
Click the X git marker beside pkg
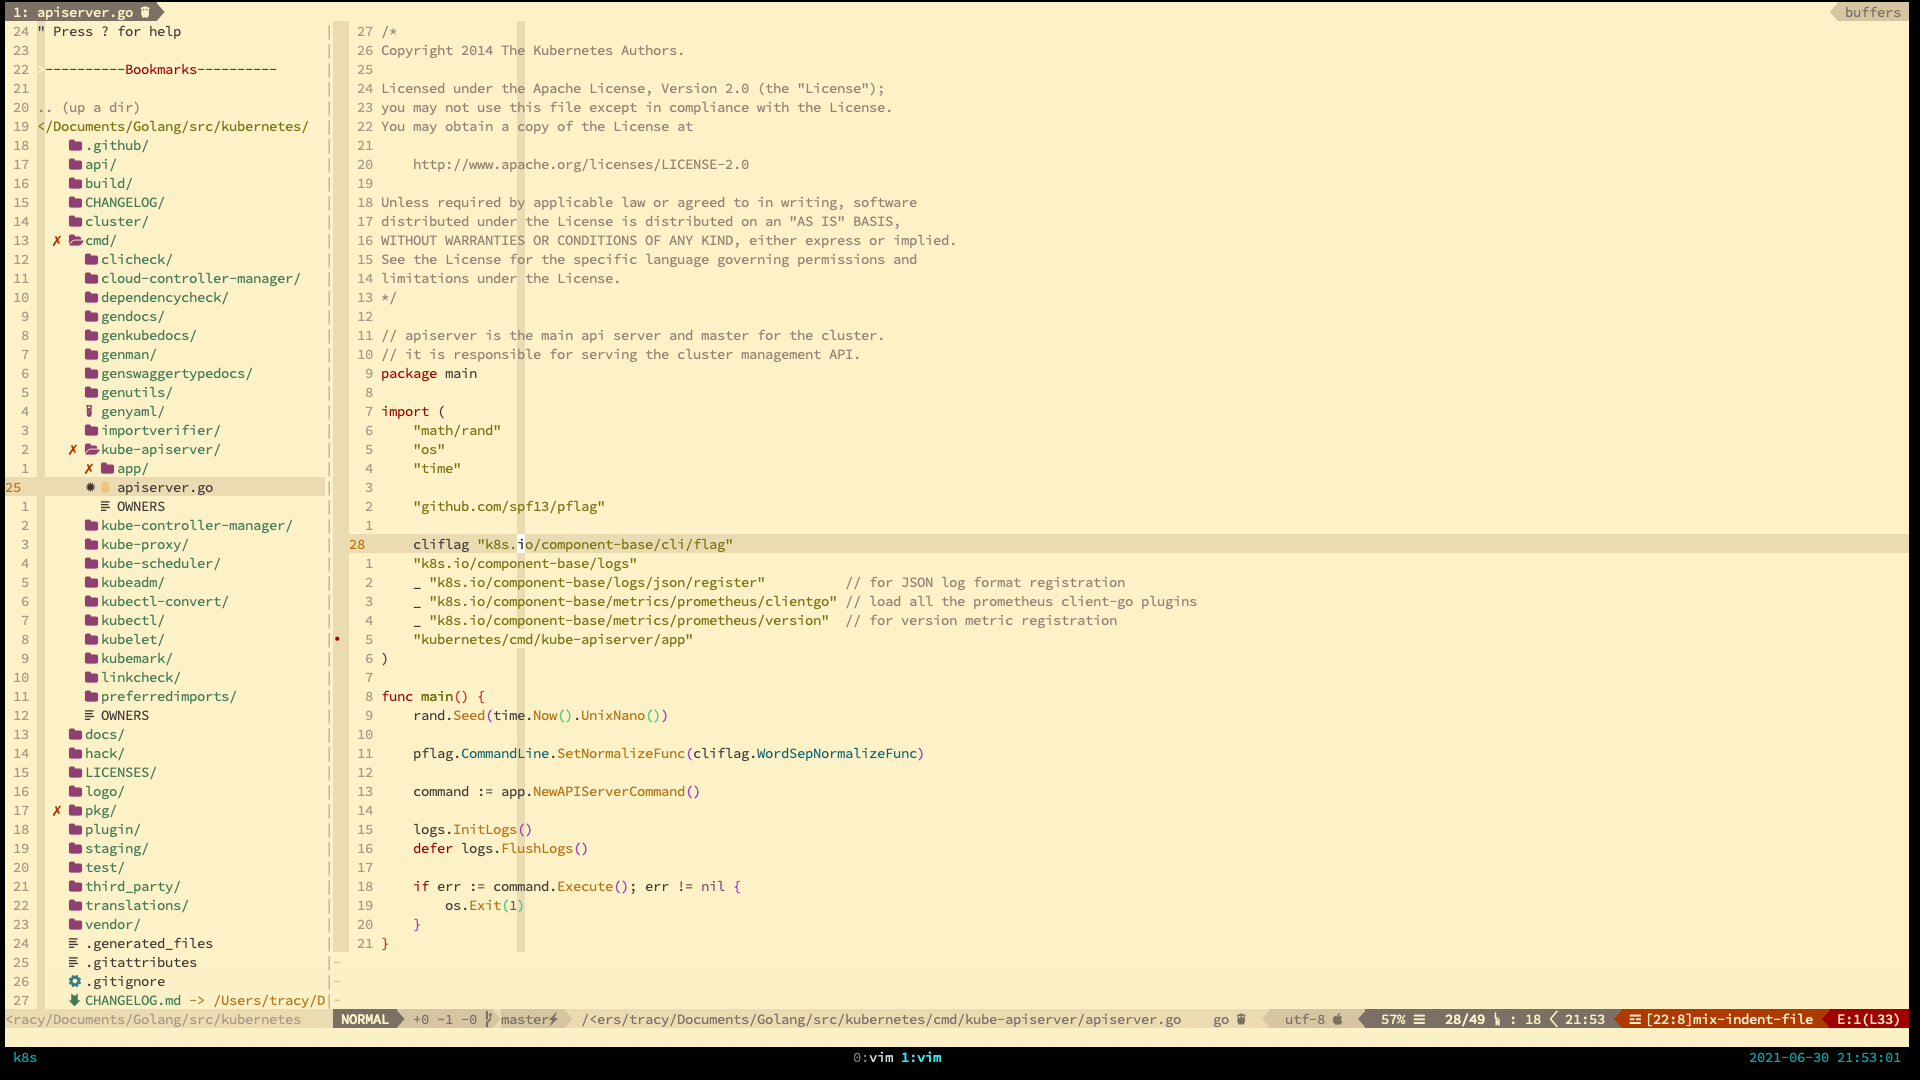57,811
